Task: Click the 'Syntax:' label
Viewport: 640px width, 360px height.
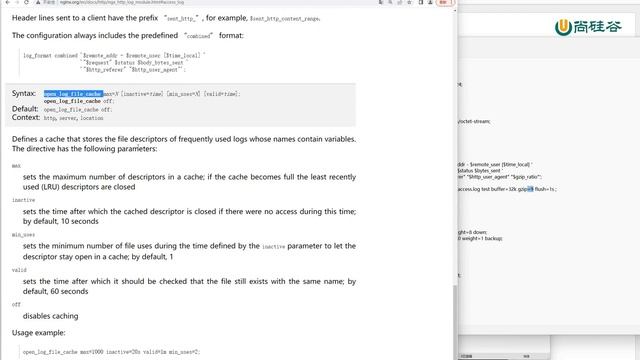Action: (24, 93)
